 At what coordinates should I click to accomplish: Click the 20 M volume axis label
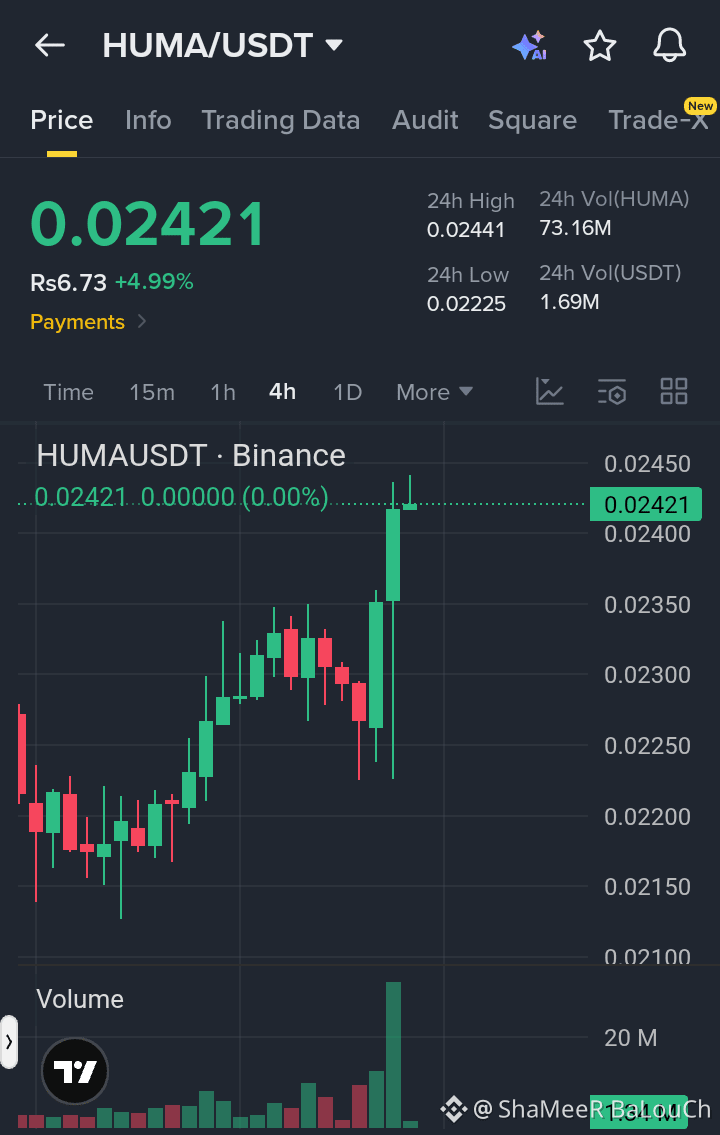tap(631, 1039)
